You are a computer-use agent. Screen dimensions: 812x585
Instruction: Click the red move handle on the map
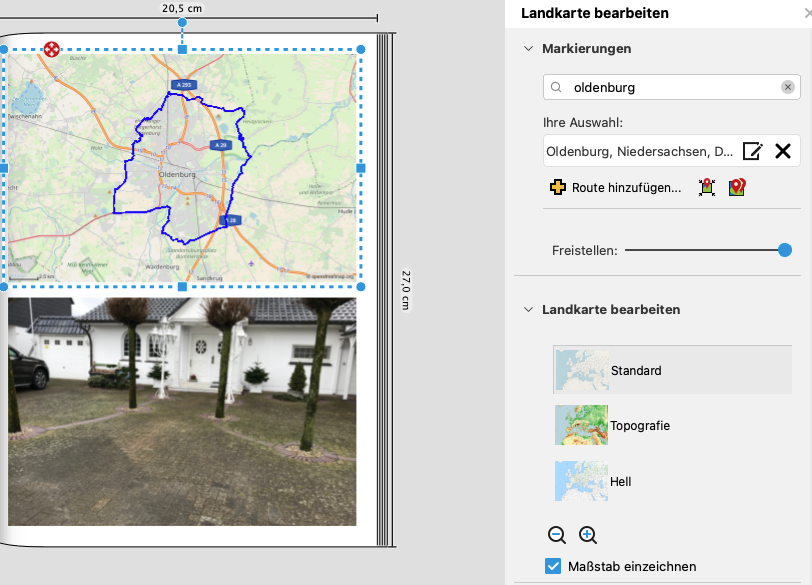(51, 49)
